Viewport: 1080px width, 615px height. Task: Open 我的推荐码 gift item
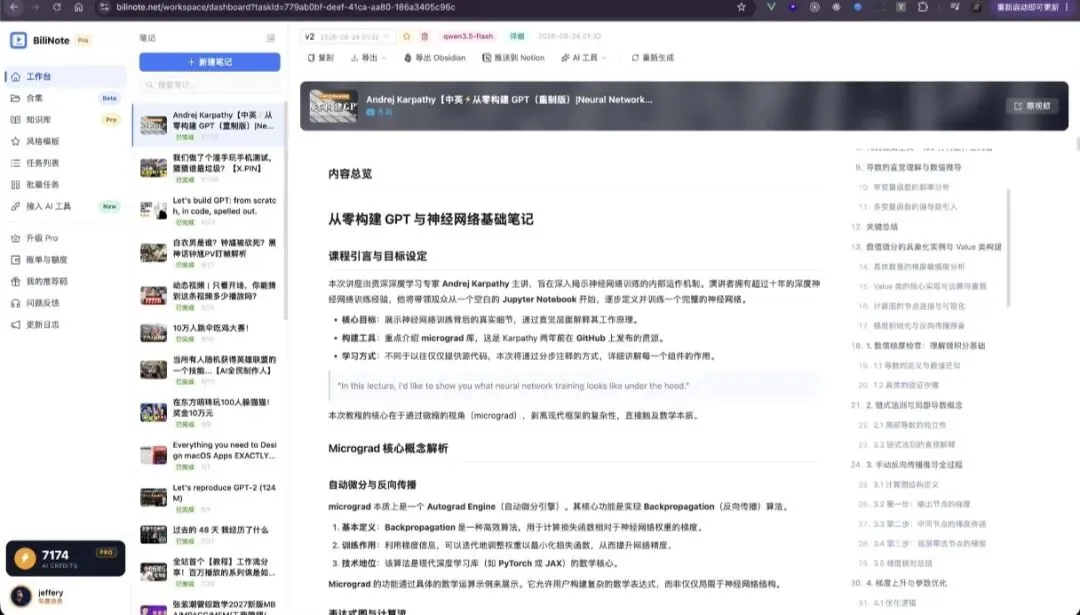(x=65, y=281)
